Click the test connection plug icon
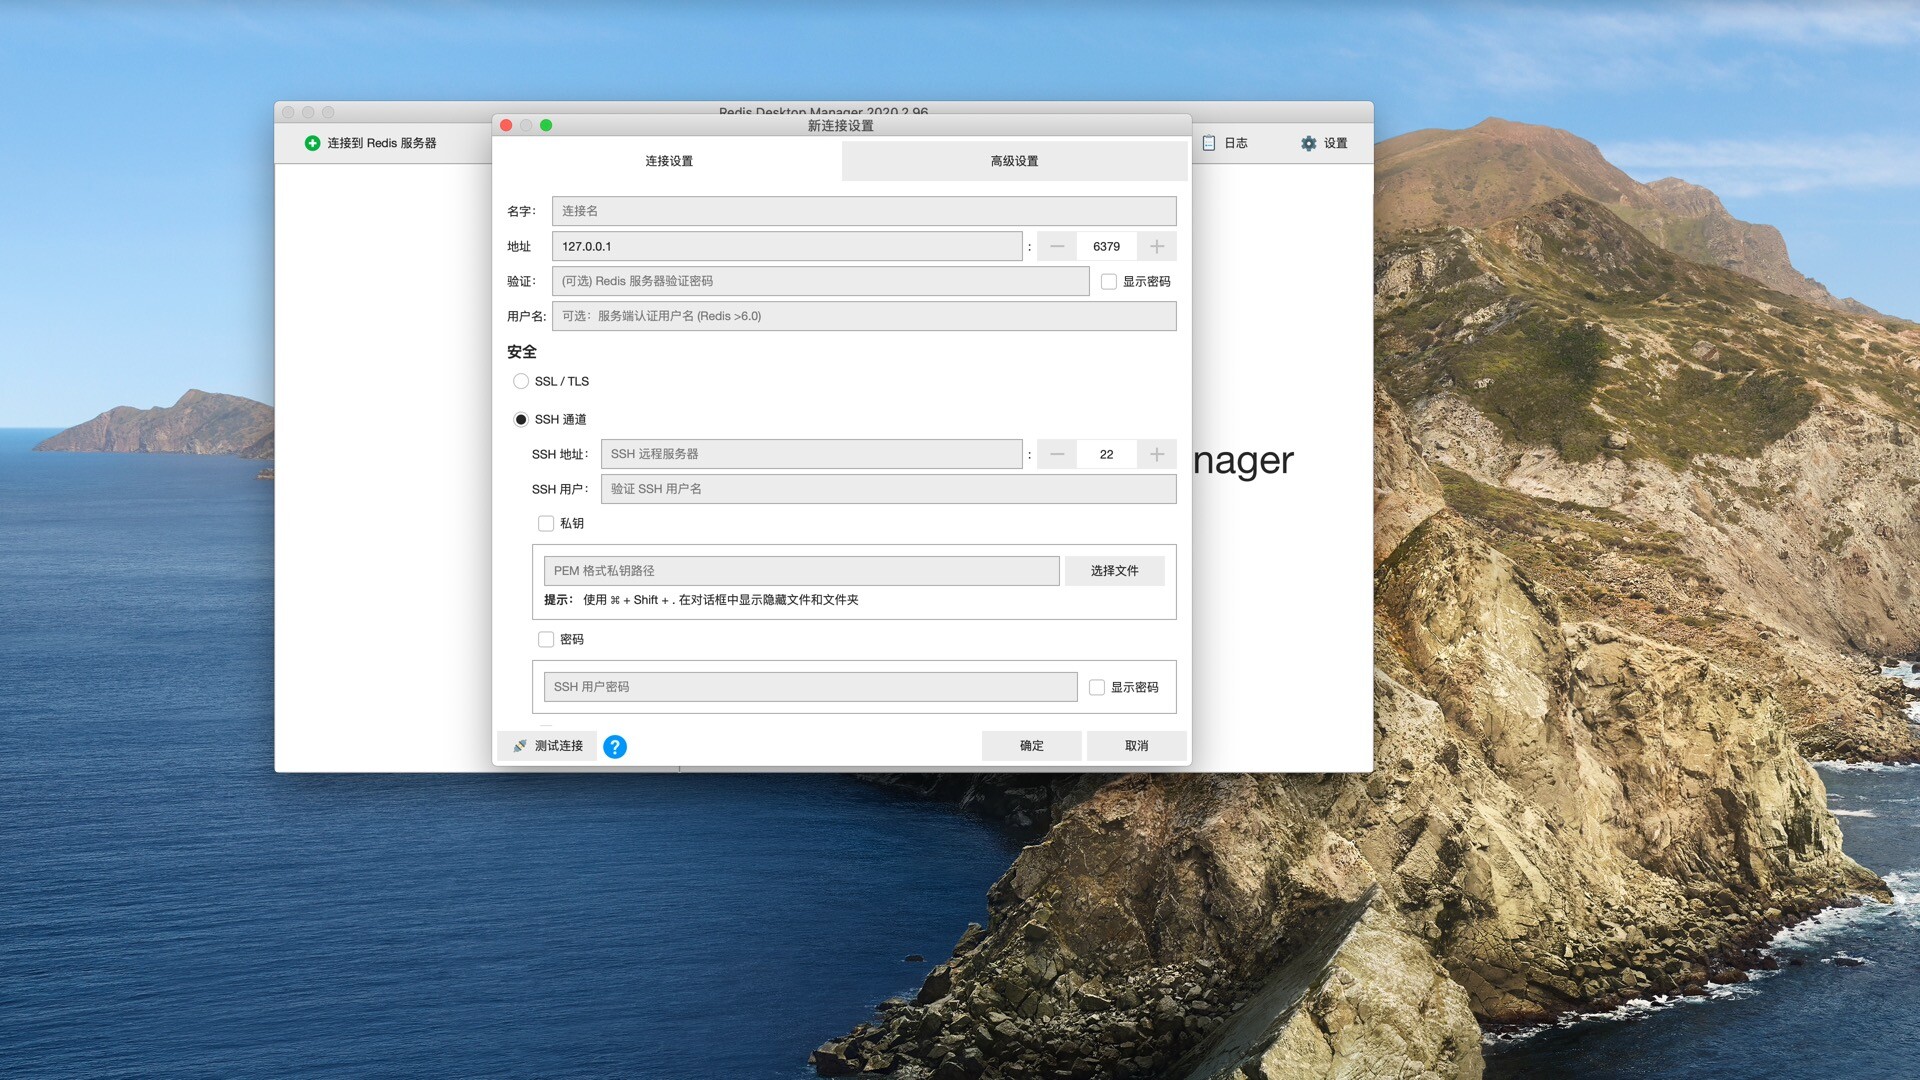This screenshot has height=1080, width=1920. click(520, 746)
